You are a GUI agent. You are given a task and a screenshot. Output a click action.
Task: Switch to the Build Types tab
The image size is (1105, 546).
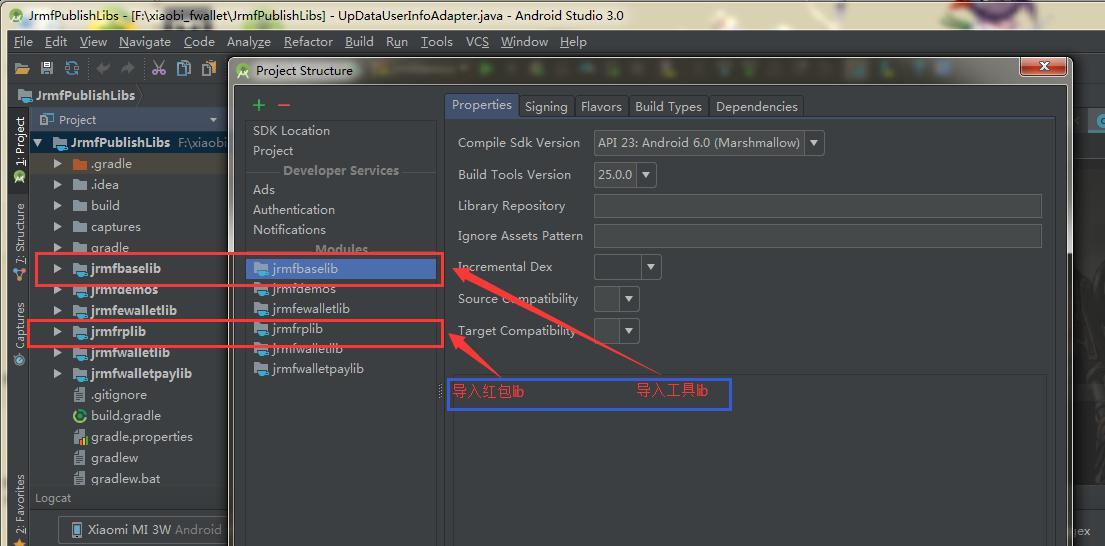(x=668, y=106)
